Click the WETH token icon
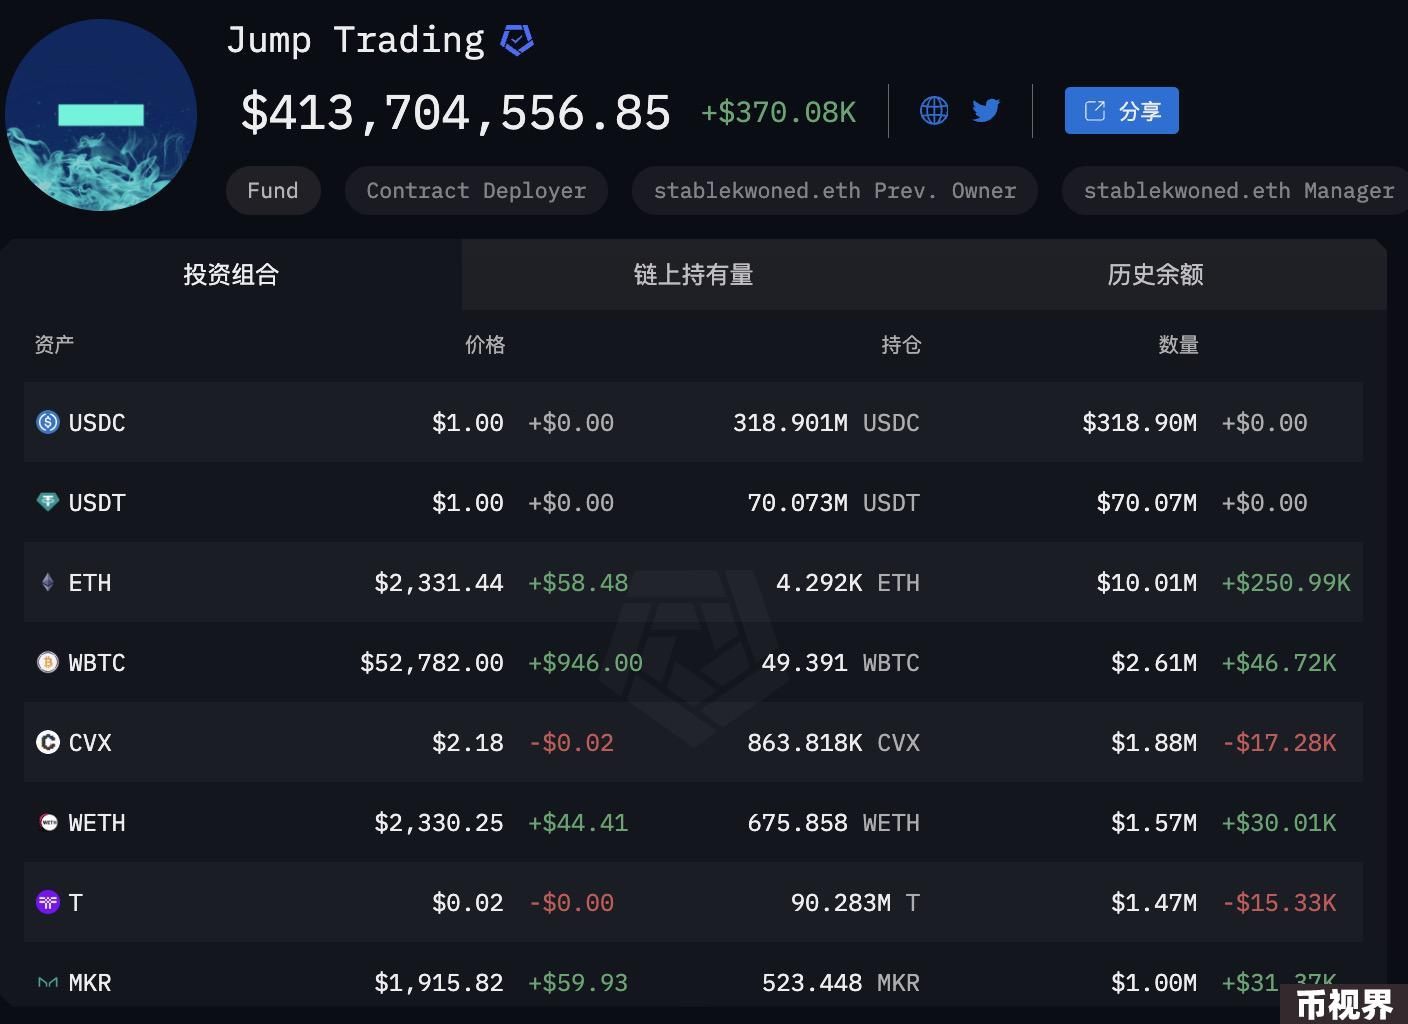This screenshot has width=1408, height=1024. tap(47, 822)
